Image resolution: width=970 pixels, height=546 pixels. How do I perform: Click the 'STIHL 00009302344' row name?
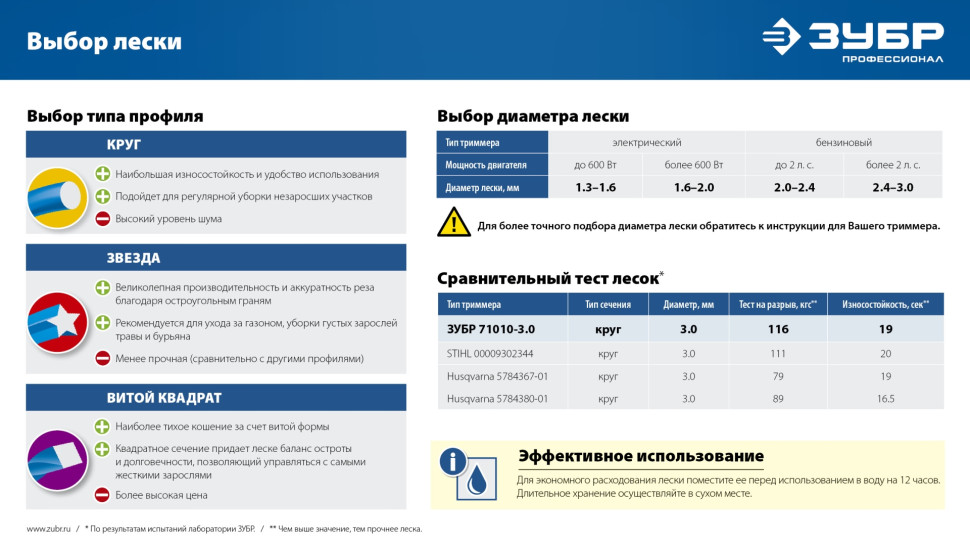tap(490, 354)
